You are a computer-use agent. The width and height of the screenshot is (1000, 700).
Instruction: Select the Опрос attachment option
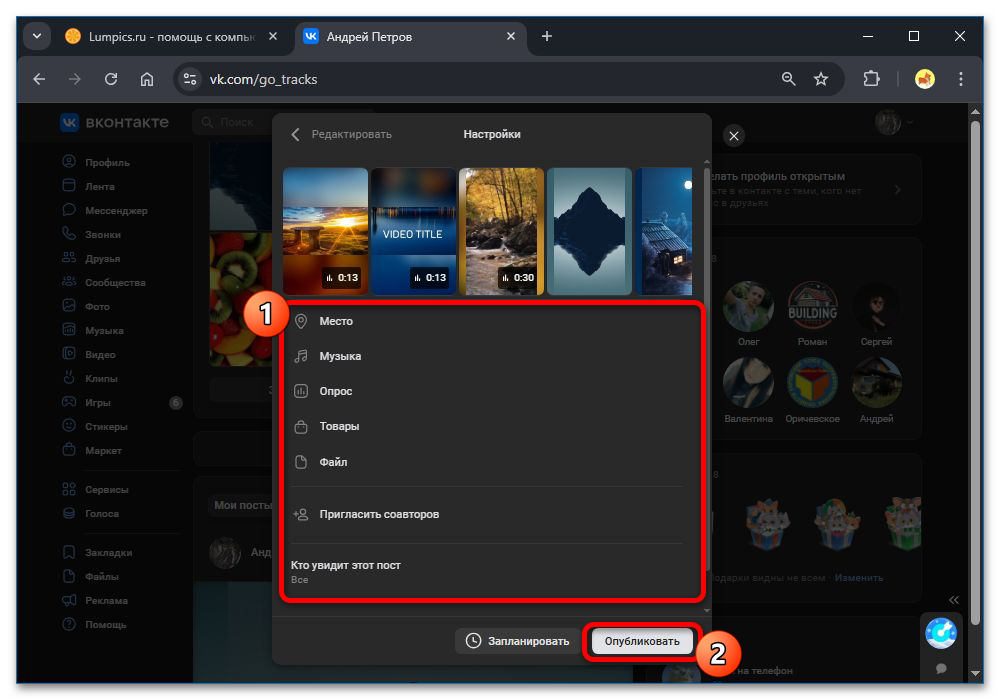point(336,391)
